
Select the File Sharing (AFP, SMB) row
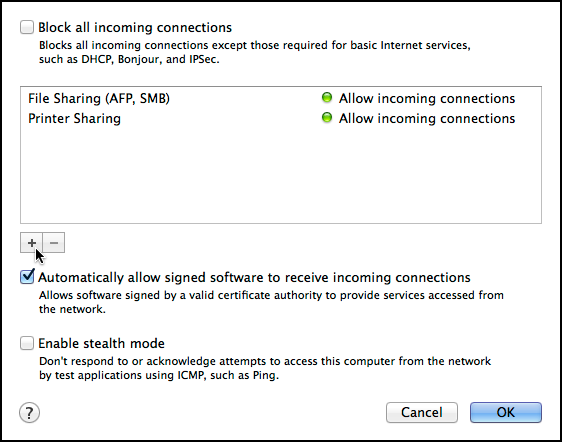click(x=281, y=98)
